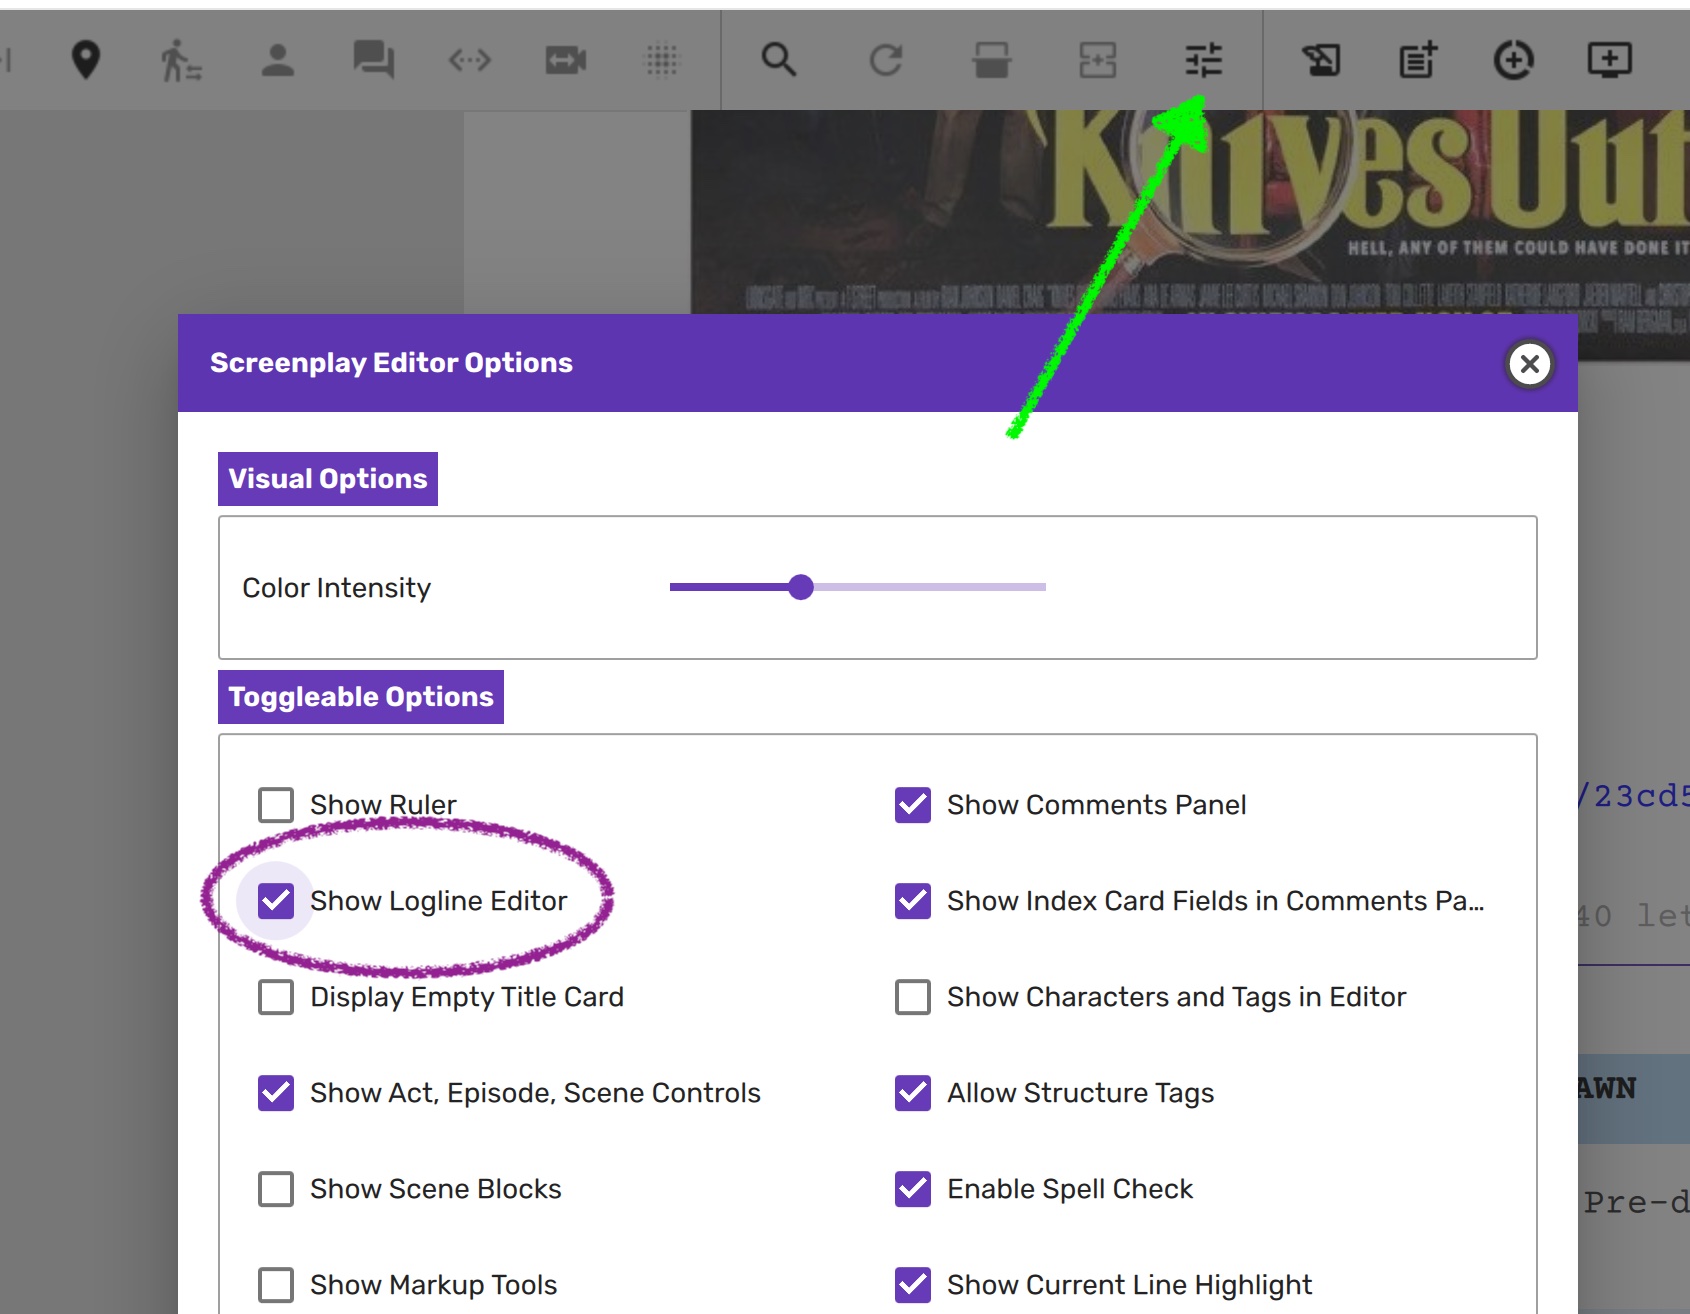
Task: Click the Color Intensity slider handle
Action: (x=800, y=587)
